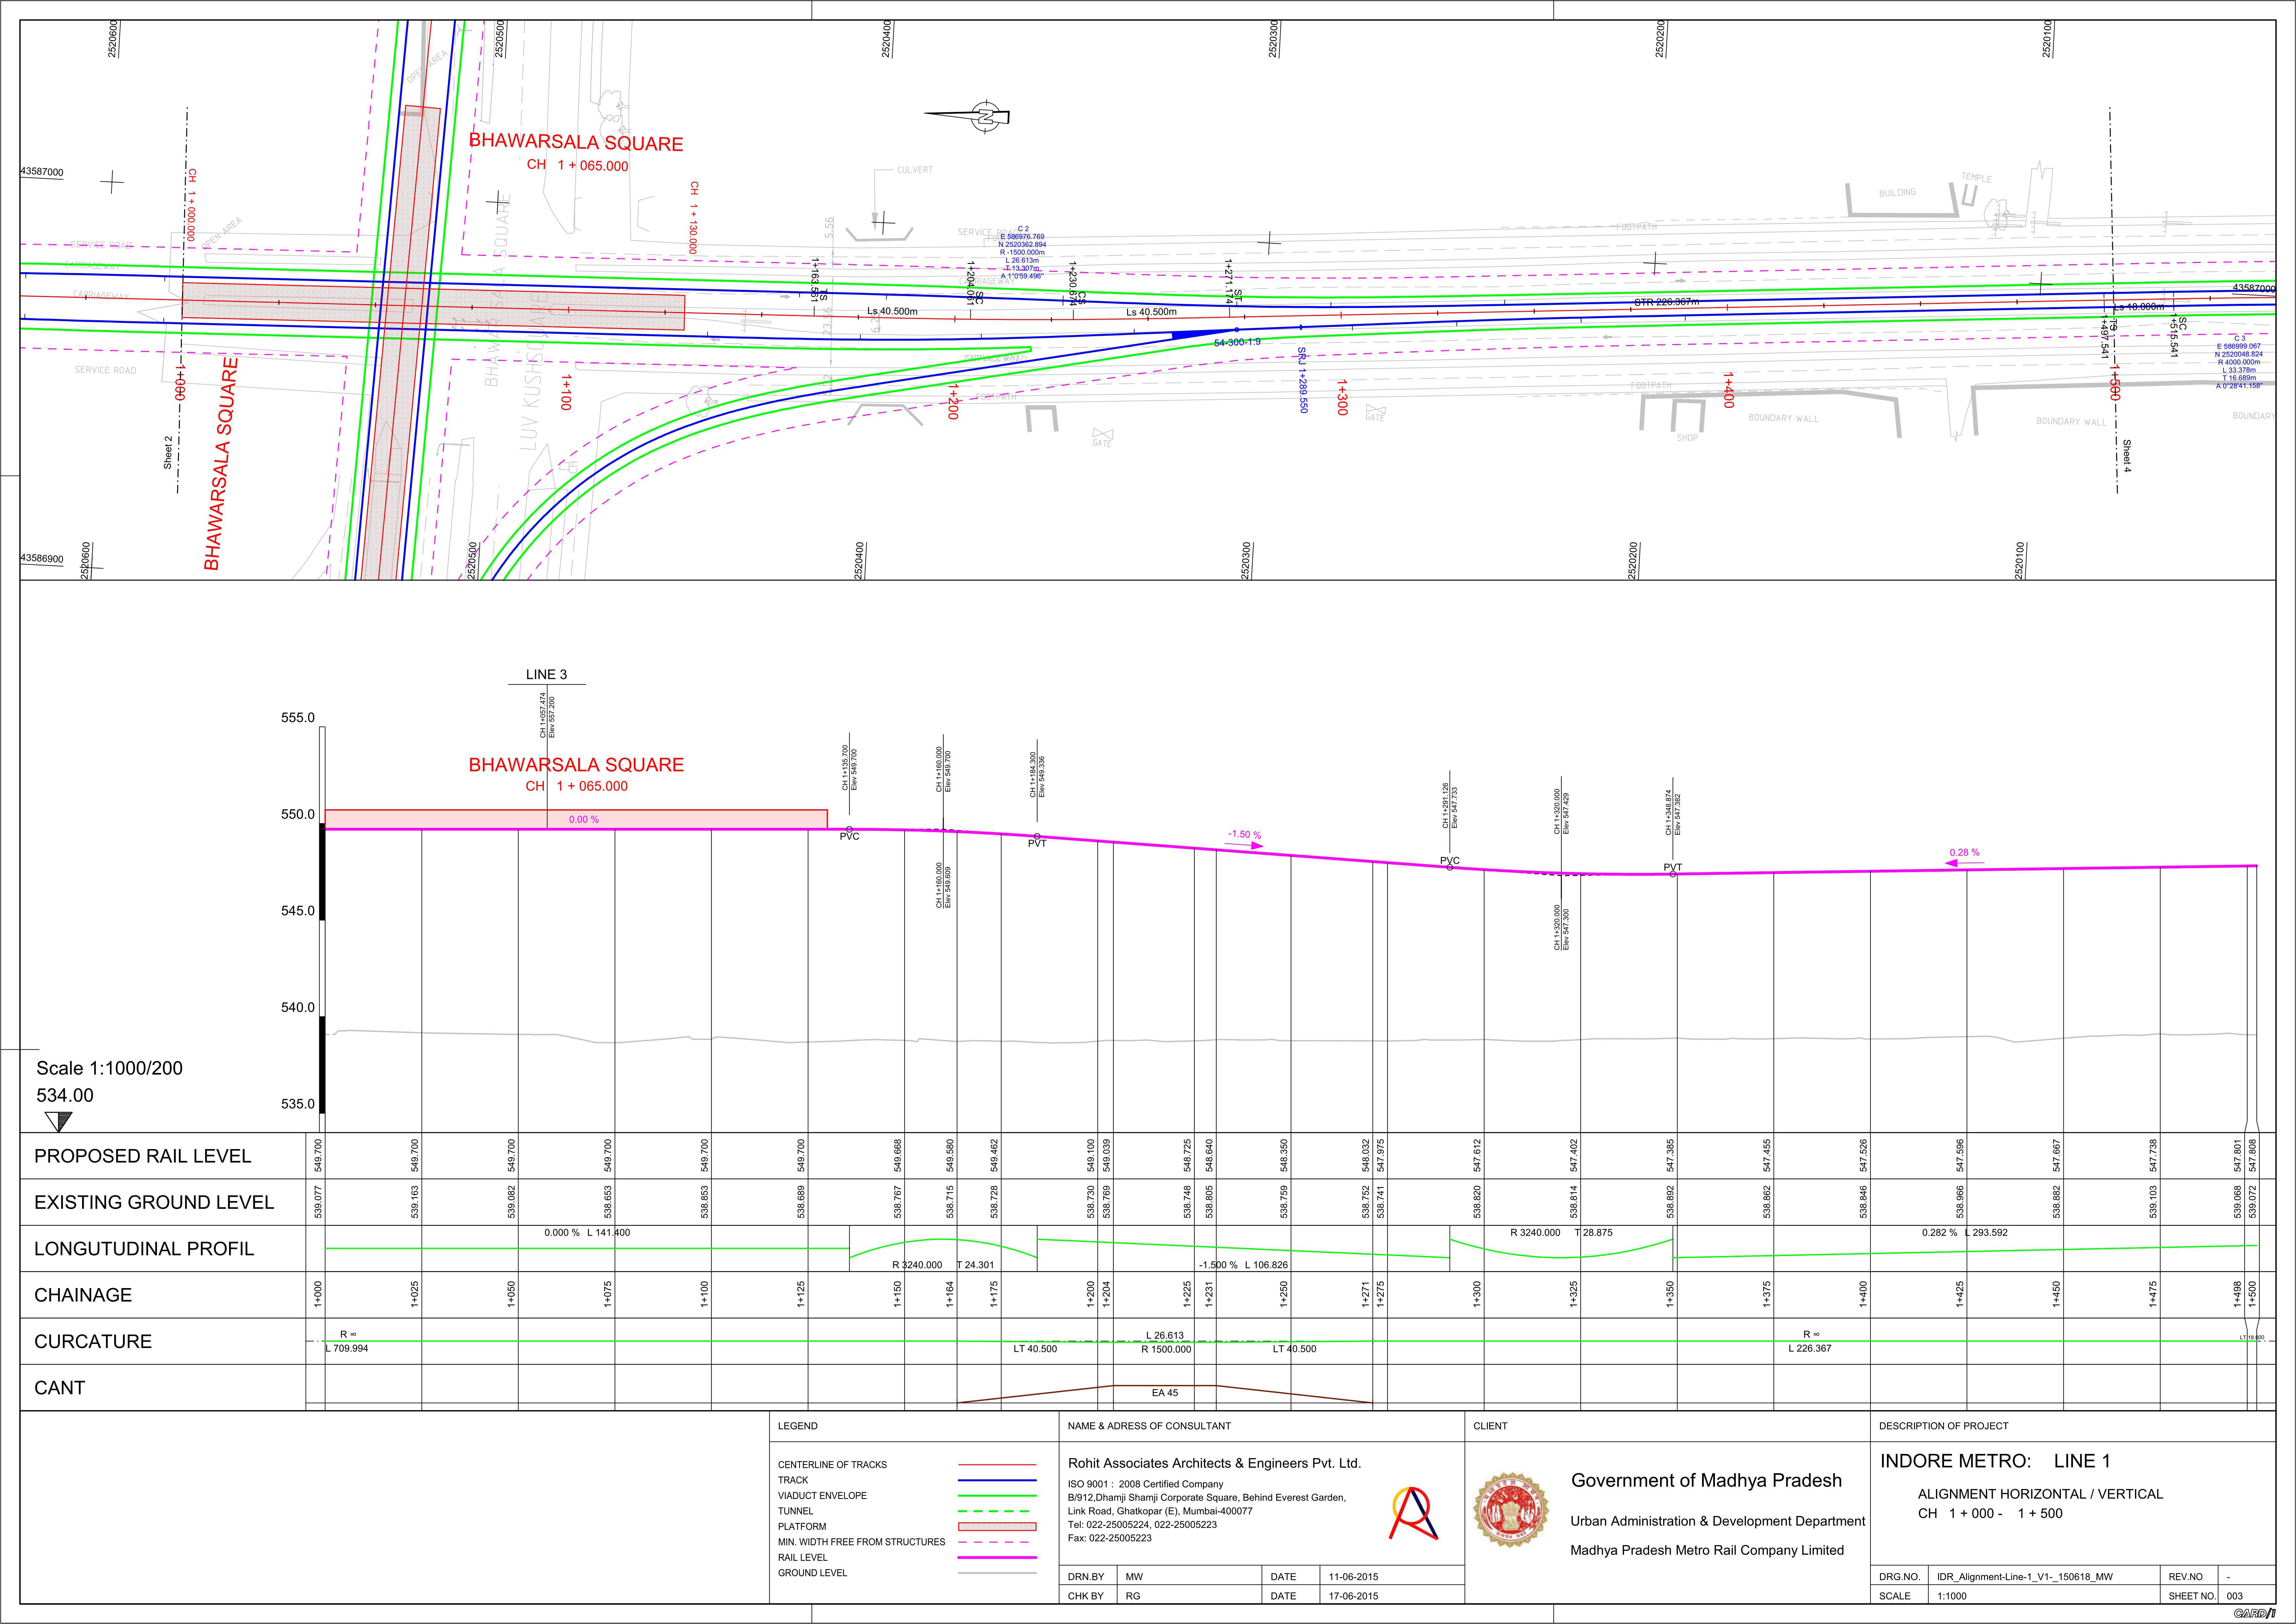This screenshot has height=1624, width=2296.
Task: Click the checked date 17-06-2015
Action: [x=1353, y=1596]
